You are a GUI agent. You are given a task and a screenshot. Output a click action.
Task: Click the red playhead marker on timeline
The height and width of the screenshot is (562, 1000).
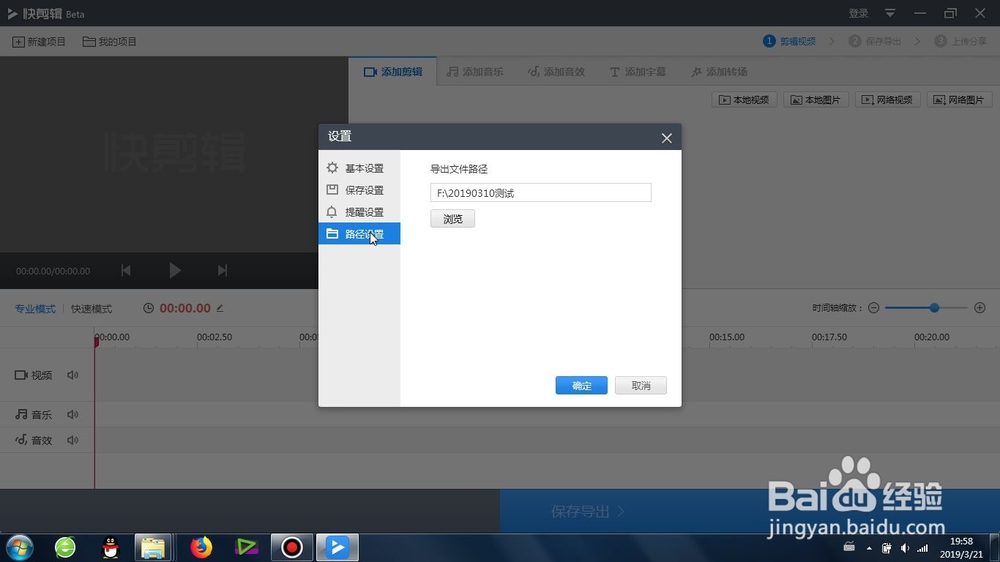[96, 341]
